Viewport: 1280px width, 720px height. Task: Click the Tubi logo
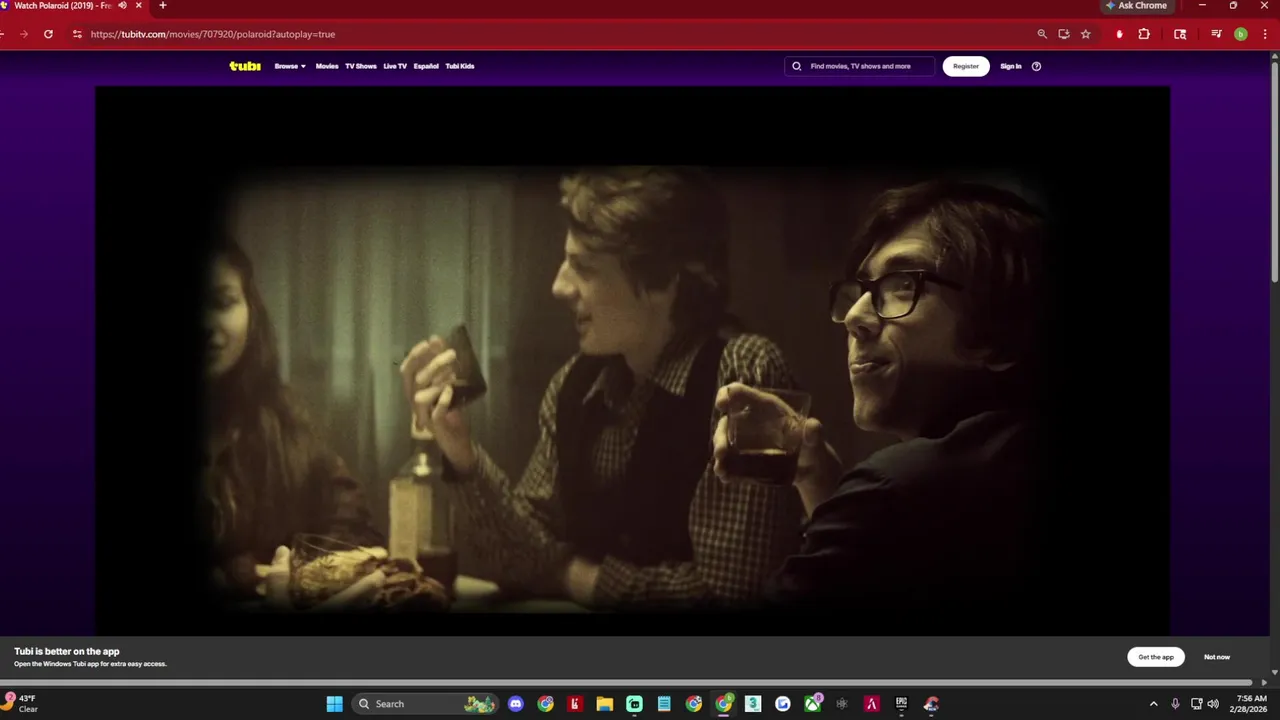(245, 66)
